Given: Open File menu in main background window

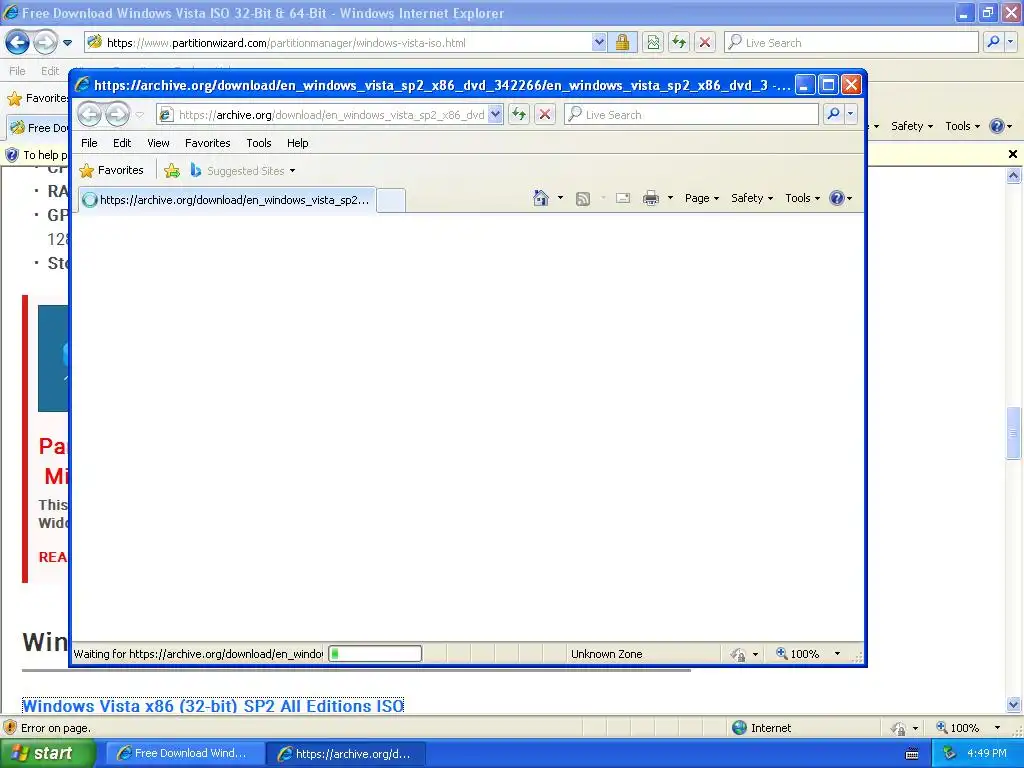Looking at the screenshot, I should [18, 71].
